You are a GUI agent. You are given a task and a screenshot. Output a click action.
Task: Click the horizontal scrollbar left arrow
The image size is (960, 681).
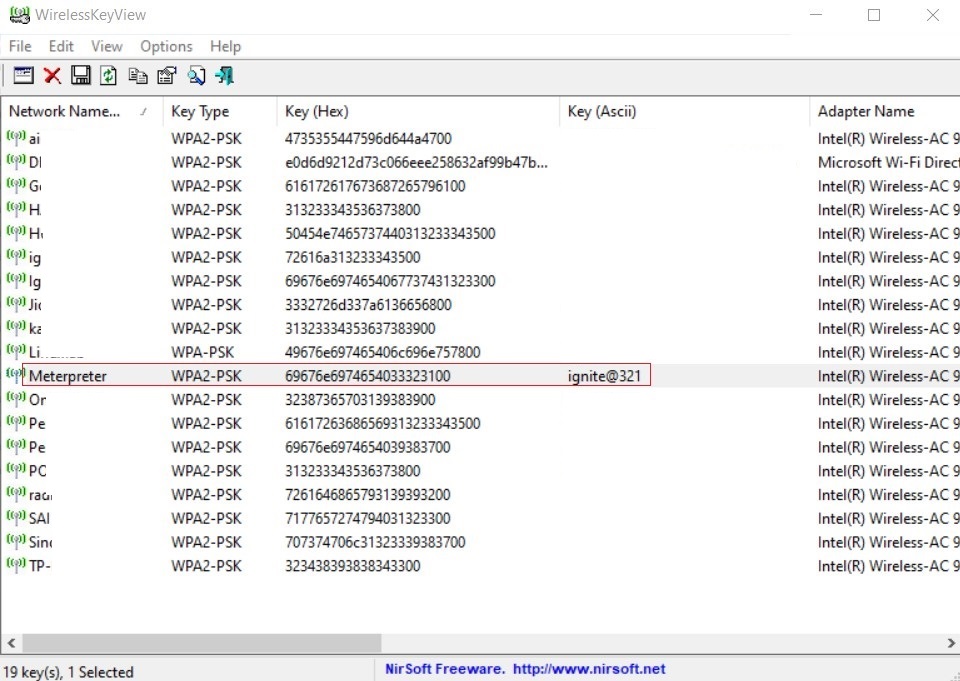point(11,643)
